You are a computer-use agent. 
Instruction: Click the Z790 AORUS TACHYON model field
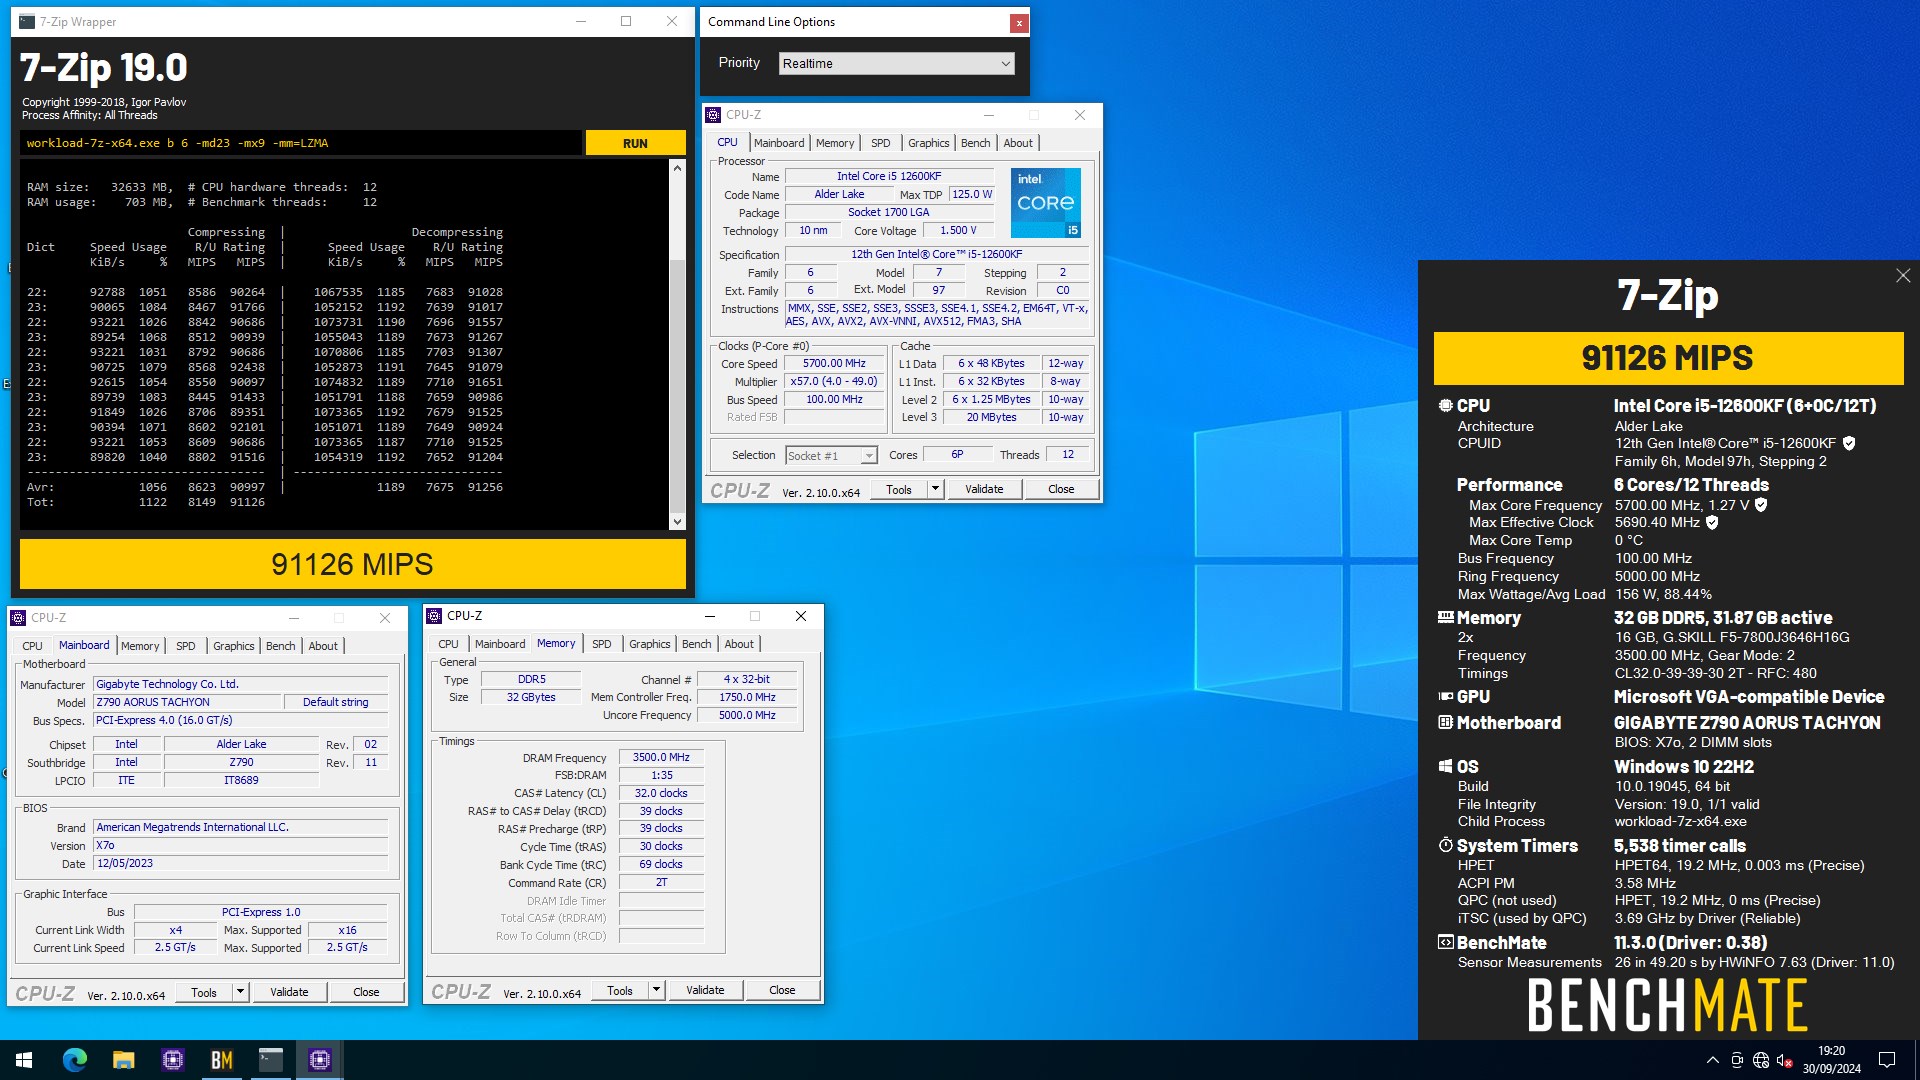point(188,702)
